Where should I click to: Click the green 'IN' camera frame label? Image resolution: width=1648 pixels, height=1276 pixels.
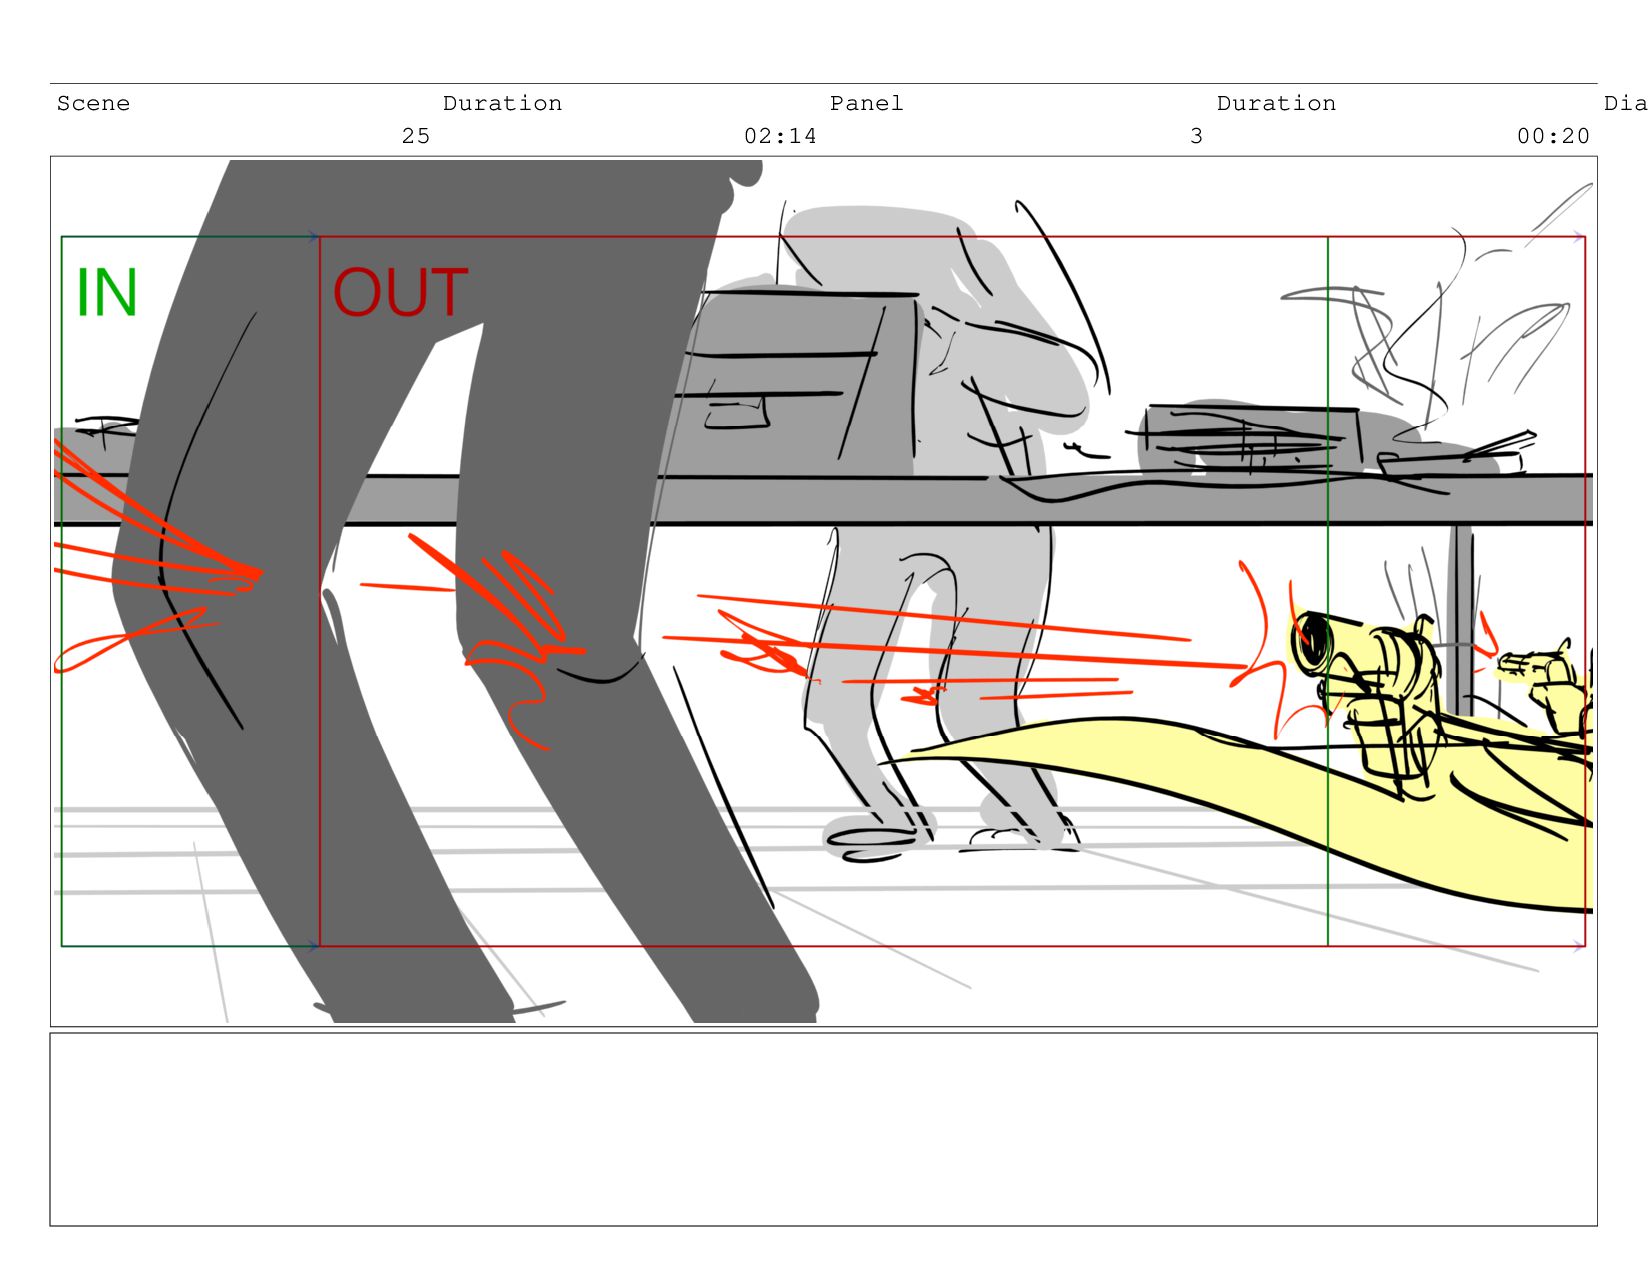[106, 293]
